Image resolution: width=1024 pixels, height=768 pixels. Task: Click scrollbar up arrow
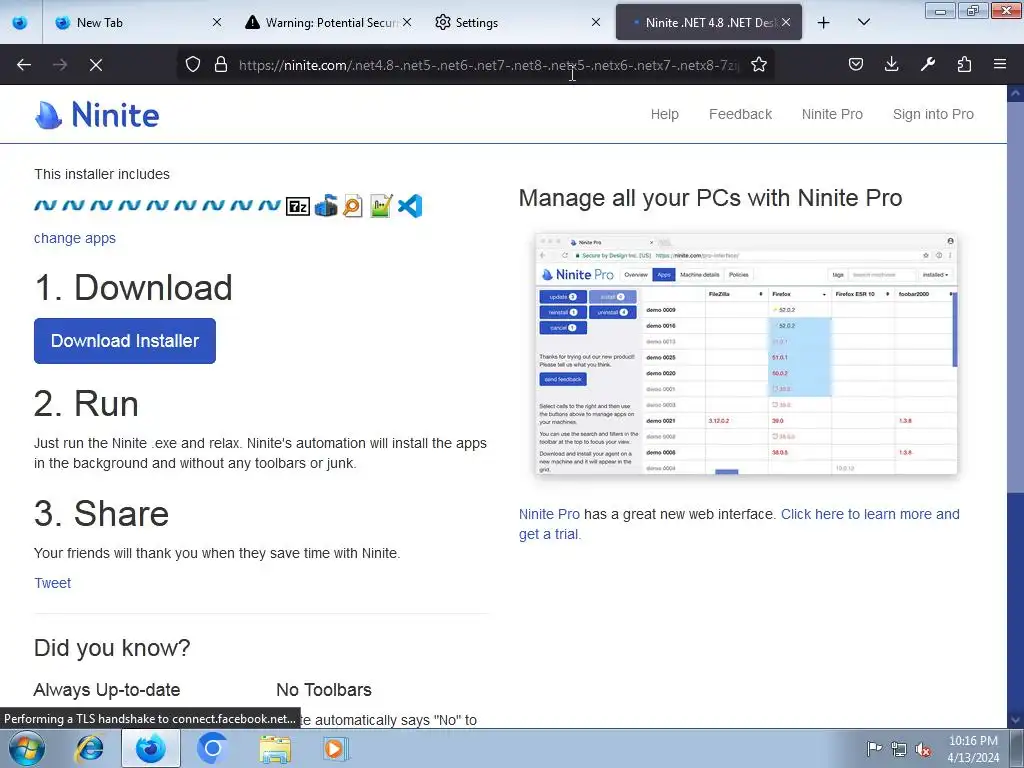pos(1015,93)
